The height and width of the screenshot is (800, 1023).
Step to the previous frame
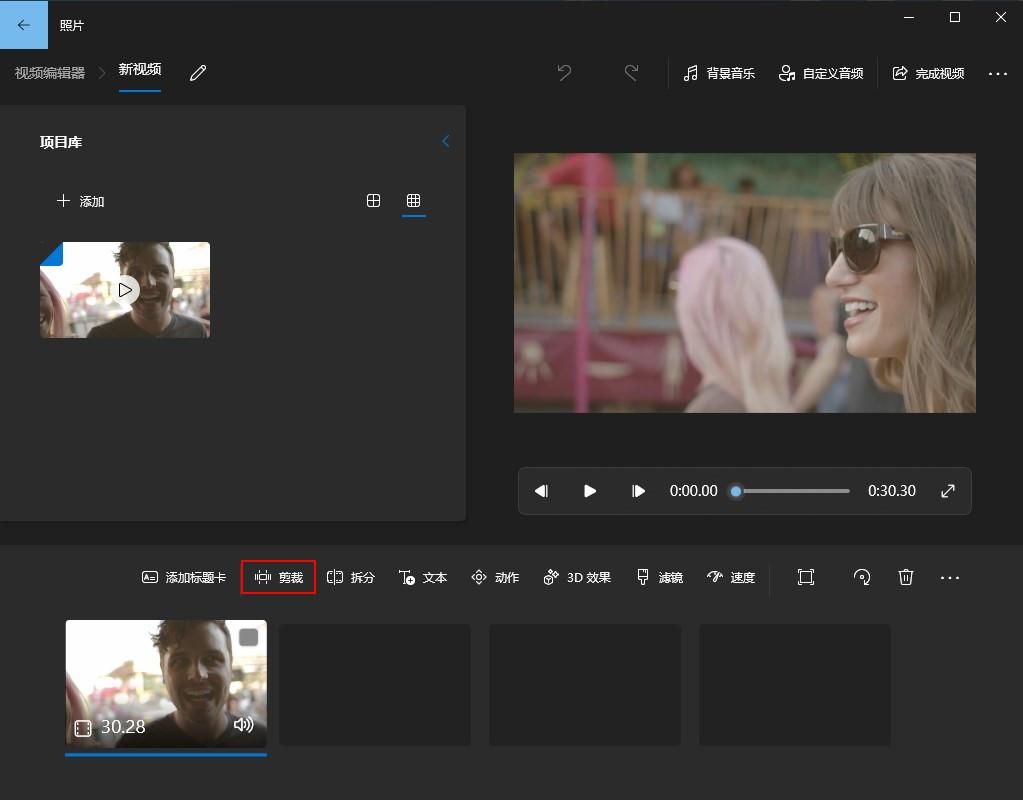click(x=542, y=491)
